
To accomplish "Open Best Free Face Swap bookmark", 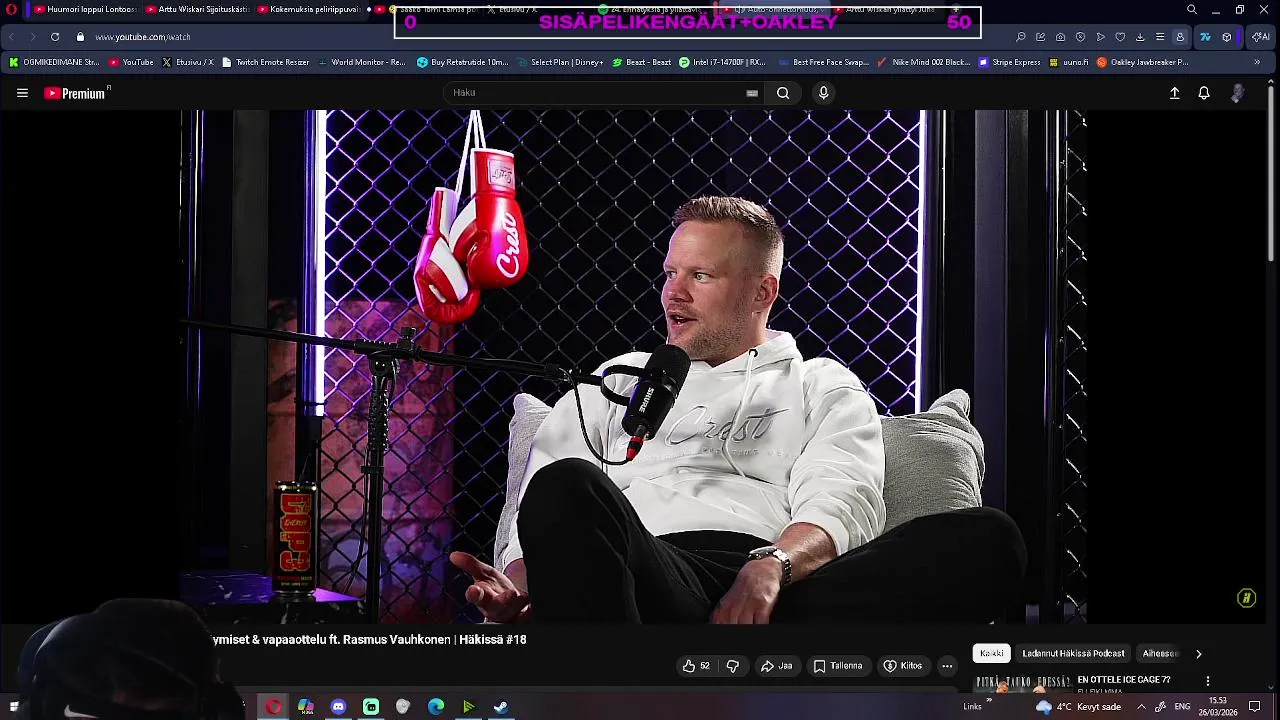I will pos(823,62).
